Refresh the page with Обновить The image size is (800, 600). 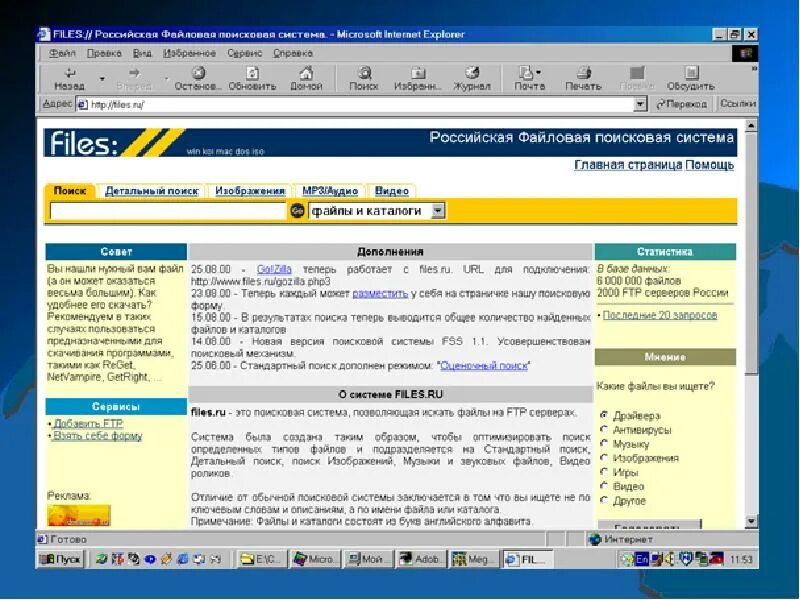click(252, 79)
